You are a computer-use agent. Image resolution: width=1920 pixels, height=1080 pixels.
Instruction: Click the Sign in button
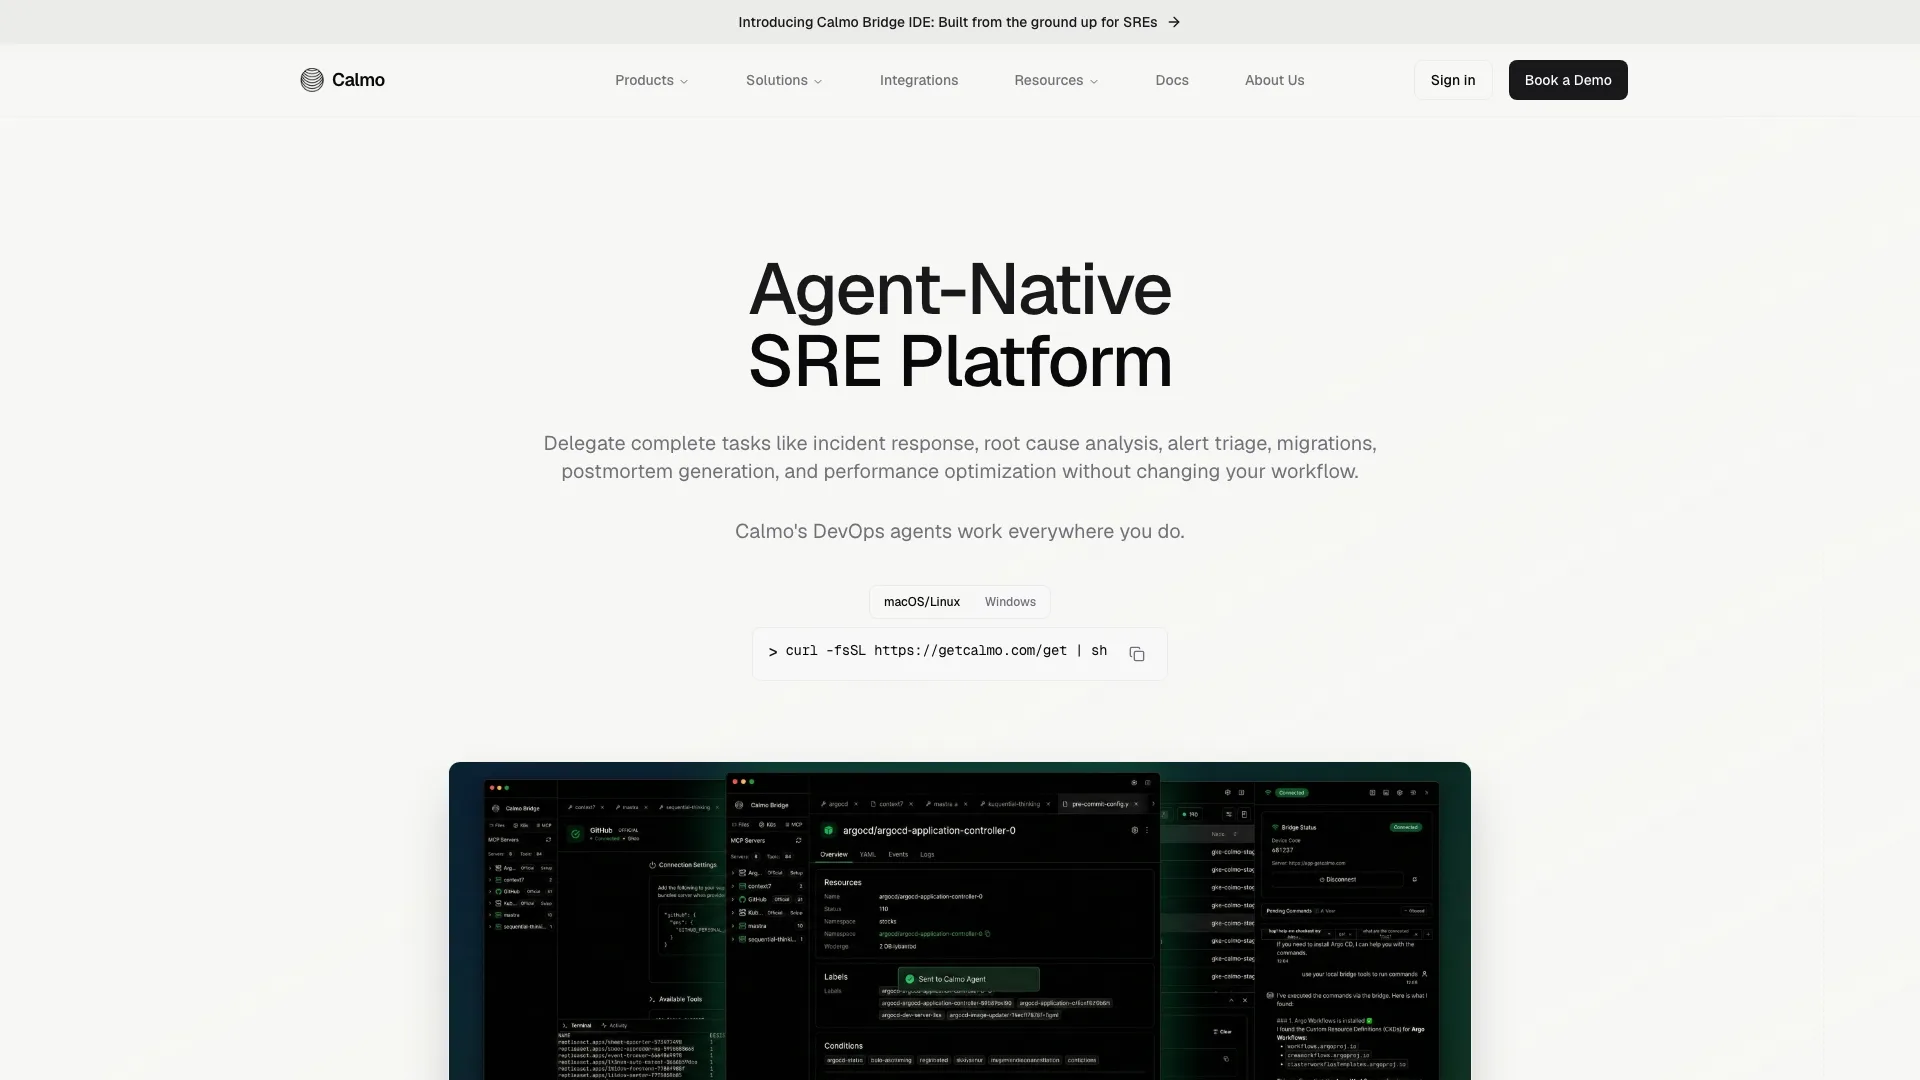click(1453, 80)
